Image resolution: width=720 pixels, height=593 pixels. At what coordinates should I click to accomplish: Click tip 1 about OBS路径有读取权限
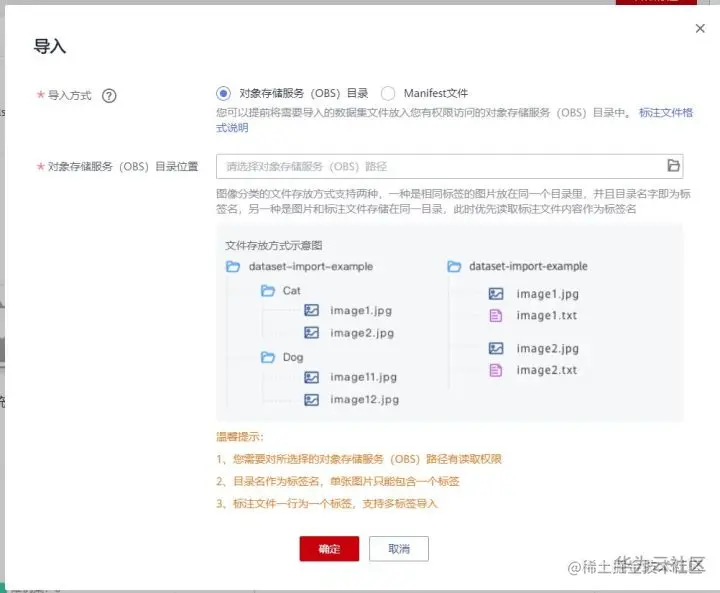click(x=359, y=459)
